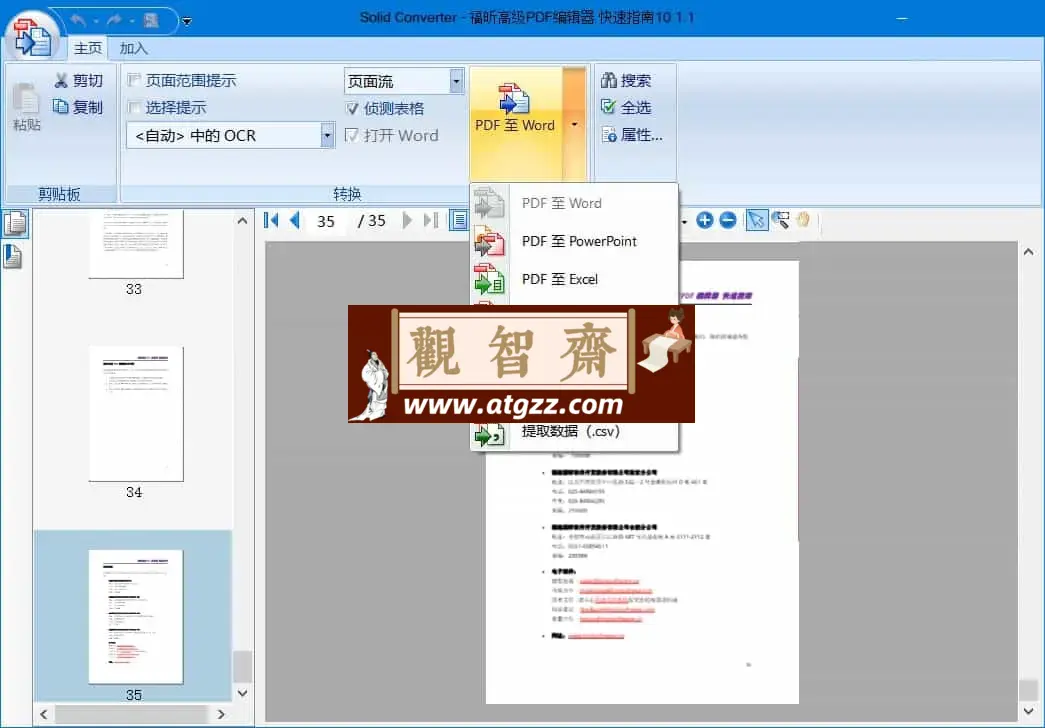The image size is (1045, 728).
Task: Go to previous page arrow
Action: [295, 220]
